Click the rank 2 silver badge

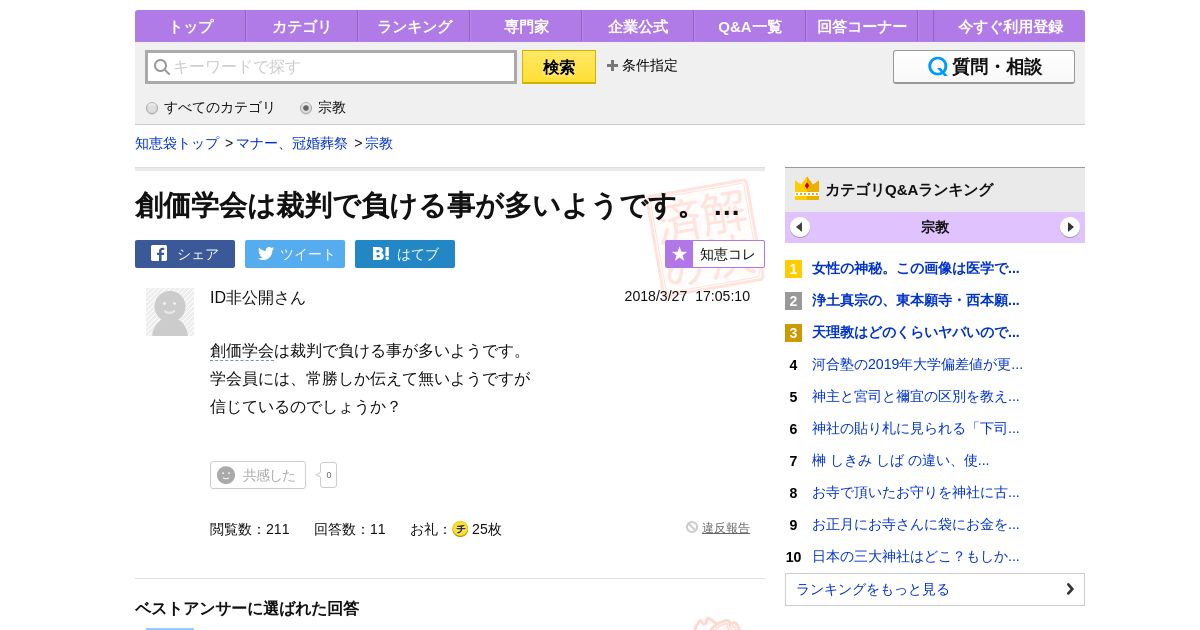(793, 301)
